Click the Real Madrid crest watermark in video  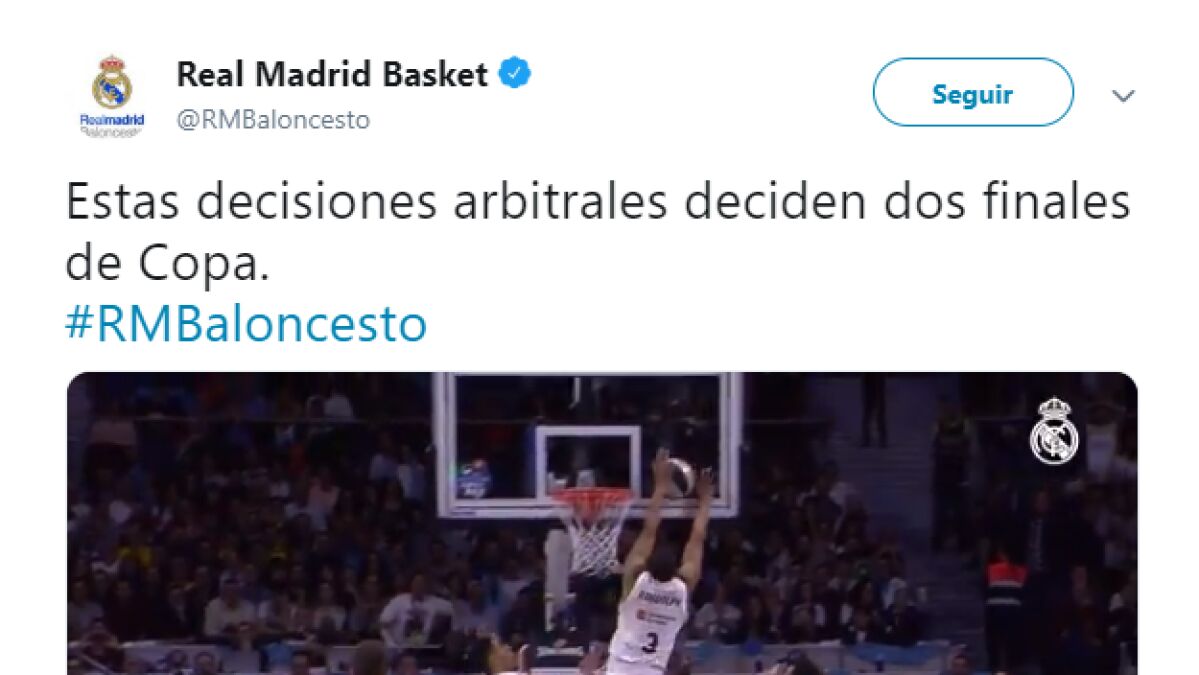(1054, 431)
